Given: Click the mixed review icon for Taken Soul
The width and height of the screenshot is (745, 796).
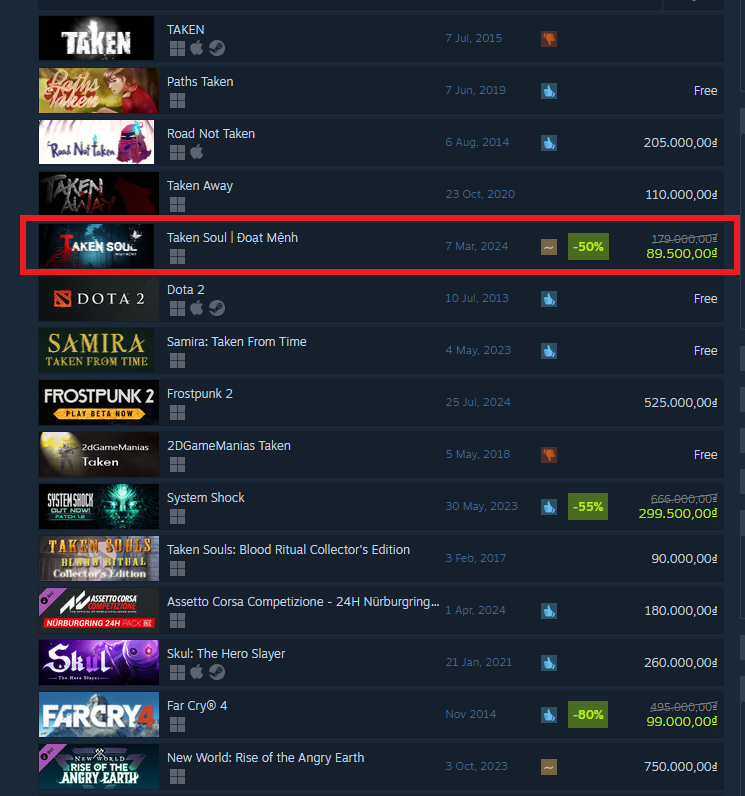Looking at the screenshot, I should [549, 247].
